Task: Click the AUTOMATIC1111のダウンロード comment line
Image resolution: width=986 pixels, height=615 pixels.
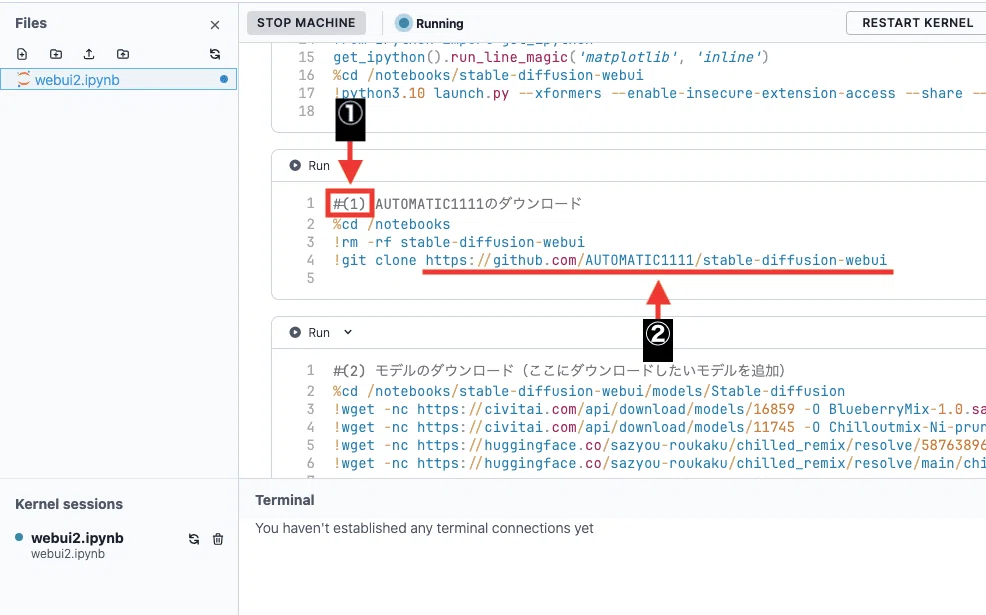Action: point(457,204)
